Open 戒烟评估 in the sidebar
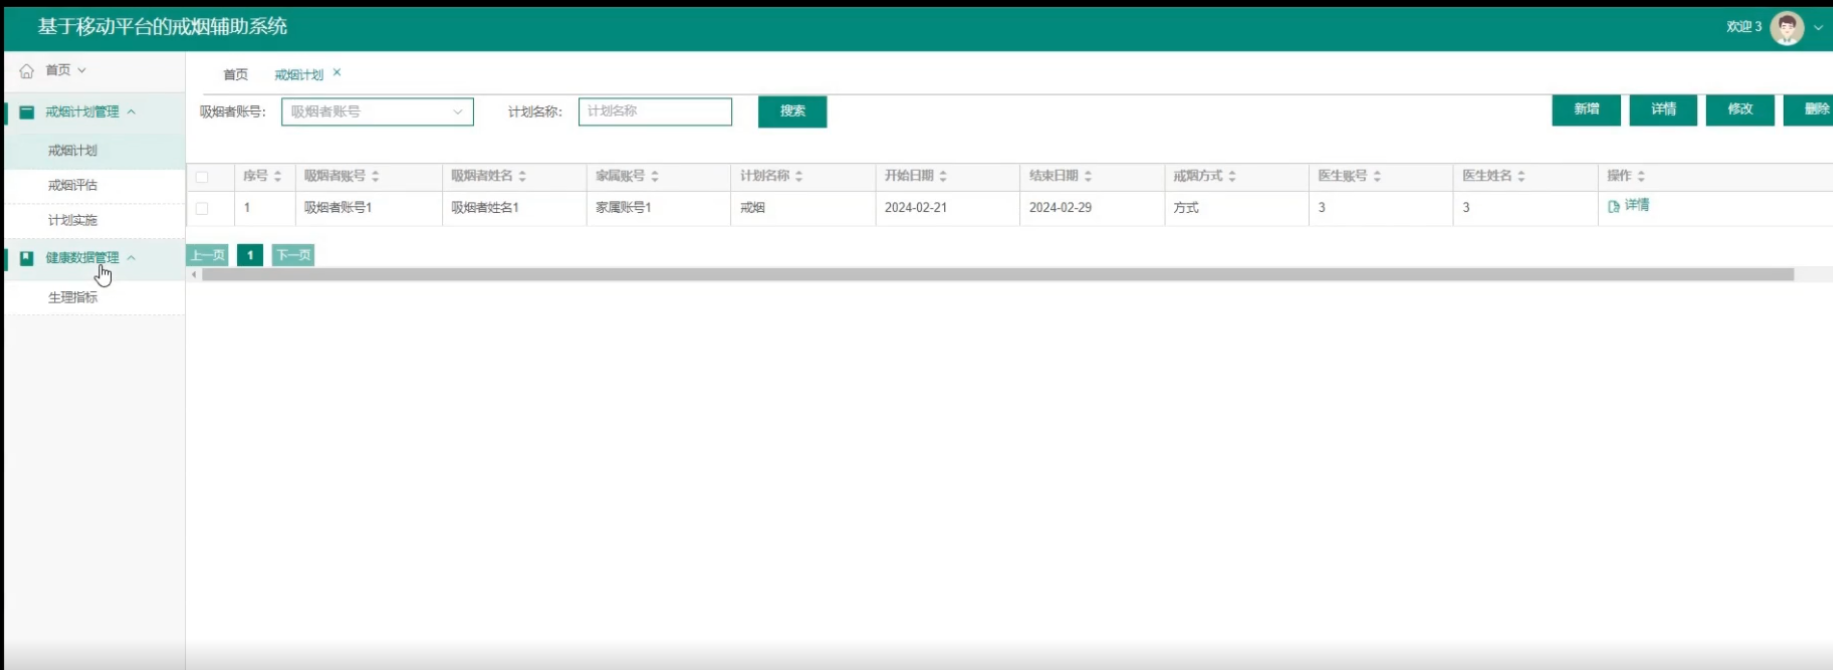Screen dimensions: 1833x670 click(x=73, y=185)
